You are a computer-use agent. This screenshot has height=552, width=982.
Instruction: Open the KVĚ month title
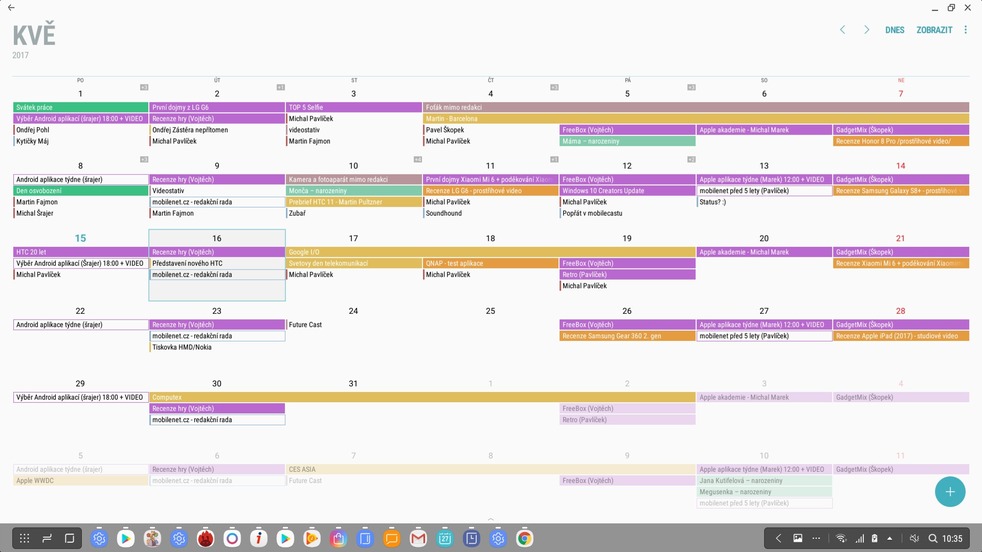pos(34,36)
